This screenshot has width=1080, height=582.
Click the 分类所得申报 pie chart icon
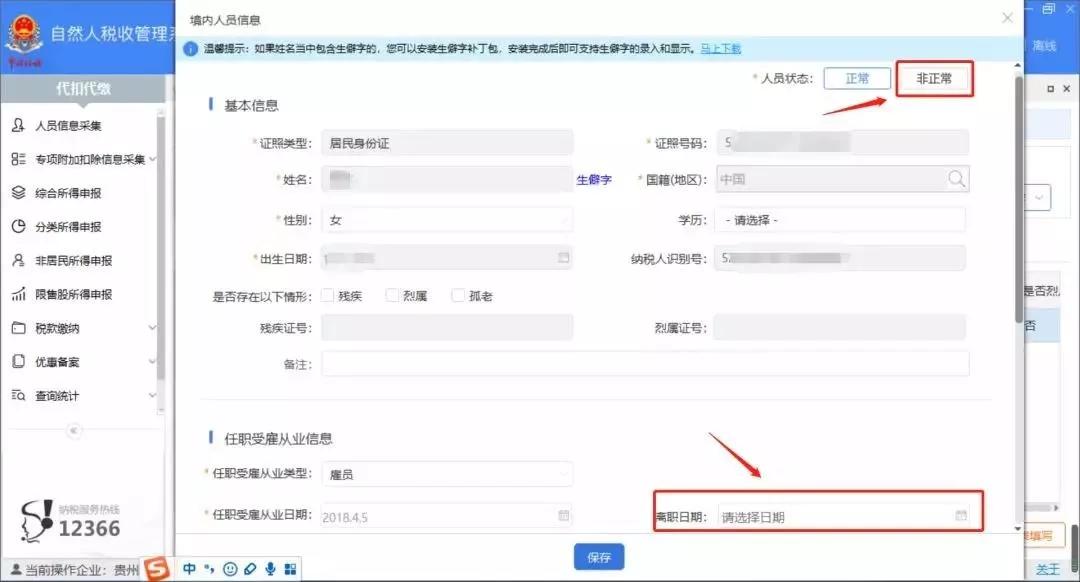[x=19, y=227]
